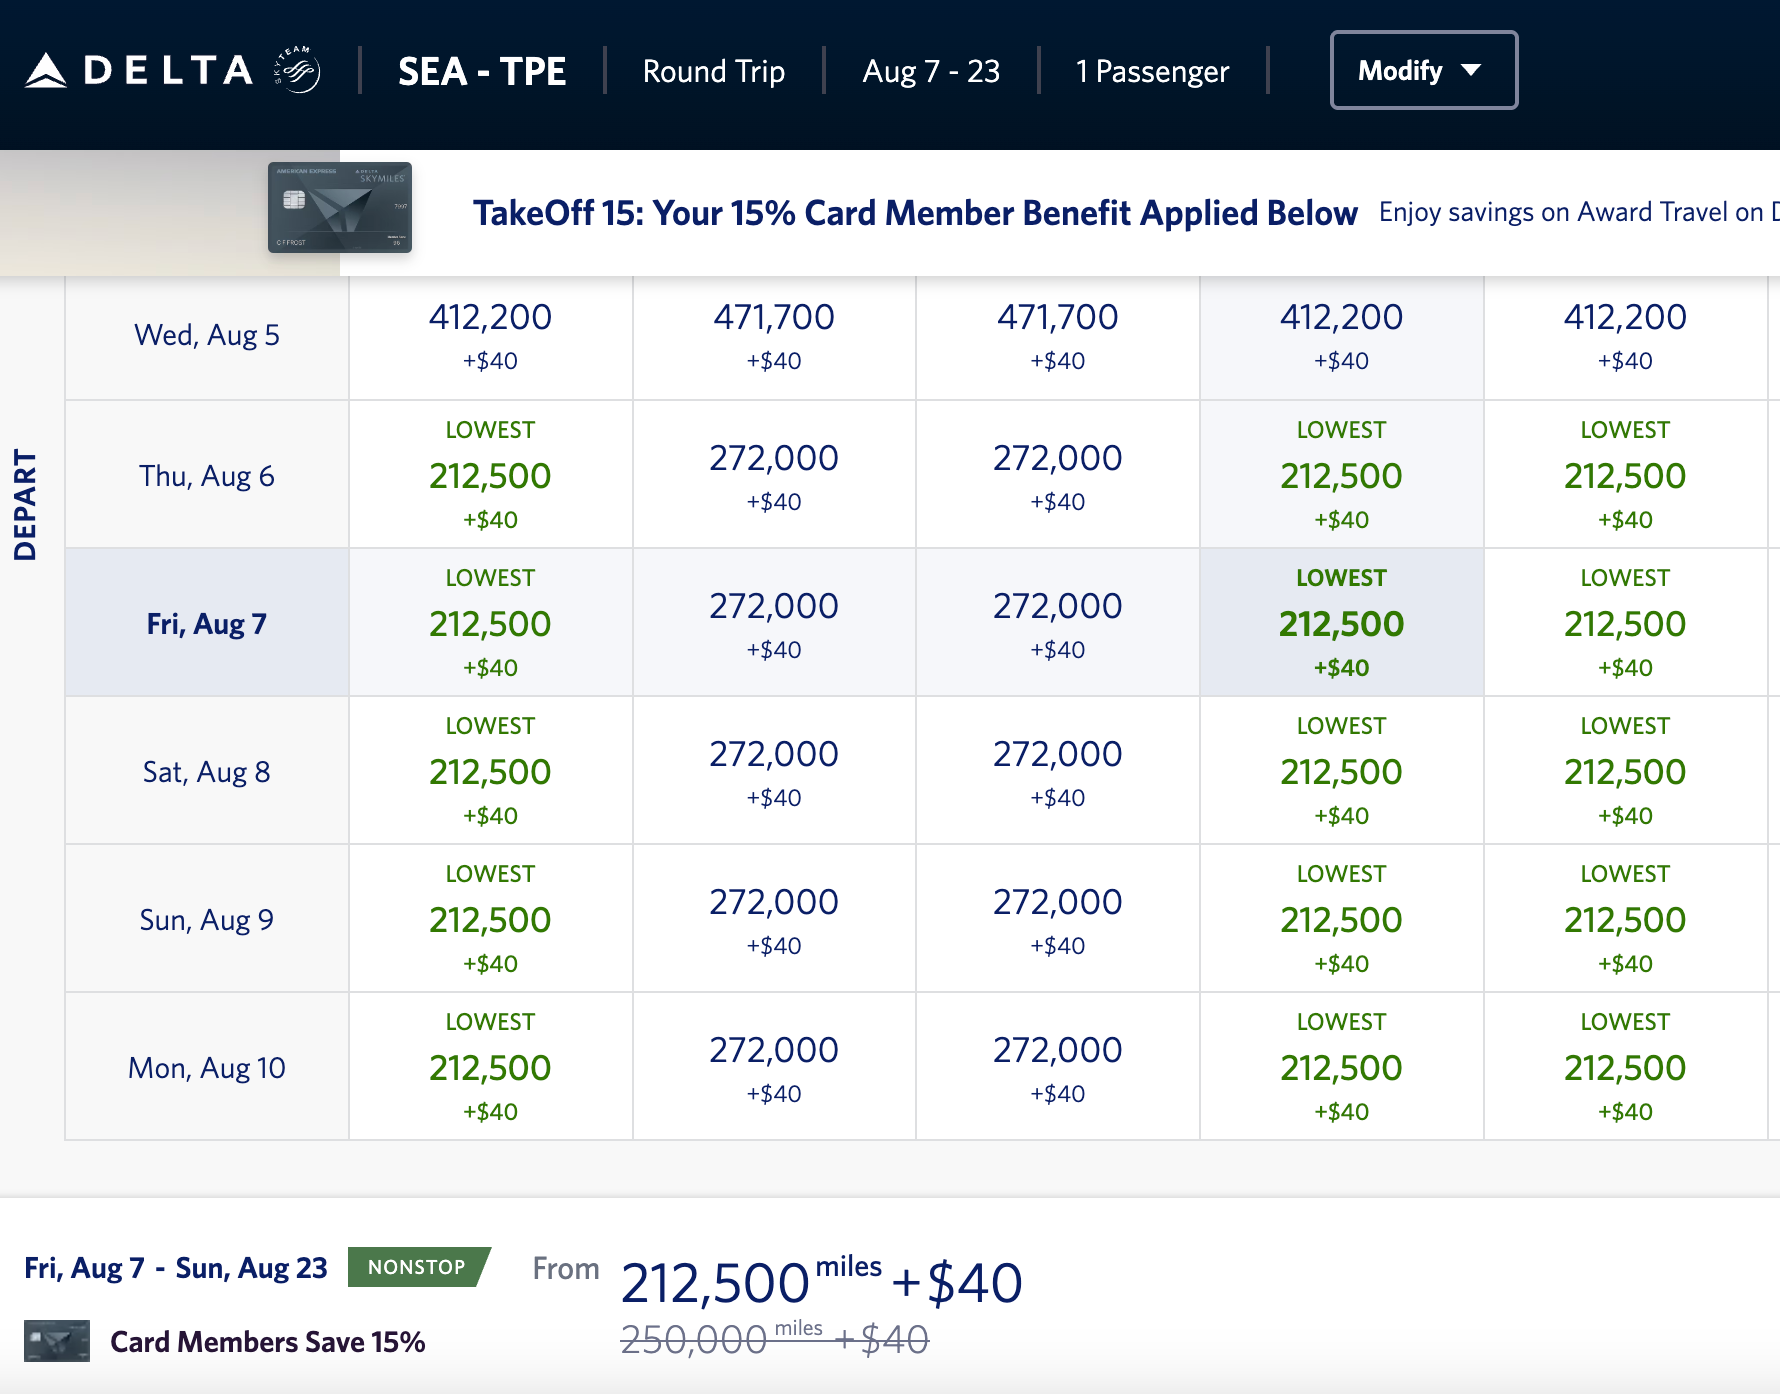The width and height of the screenshot is (1780, 1394).
Task: Click the Sun, Aug 9 depart date label
Action: 207,919
